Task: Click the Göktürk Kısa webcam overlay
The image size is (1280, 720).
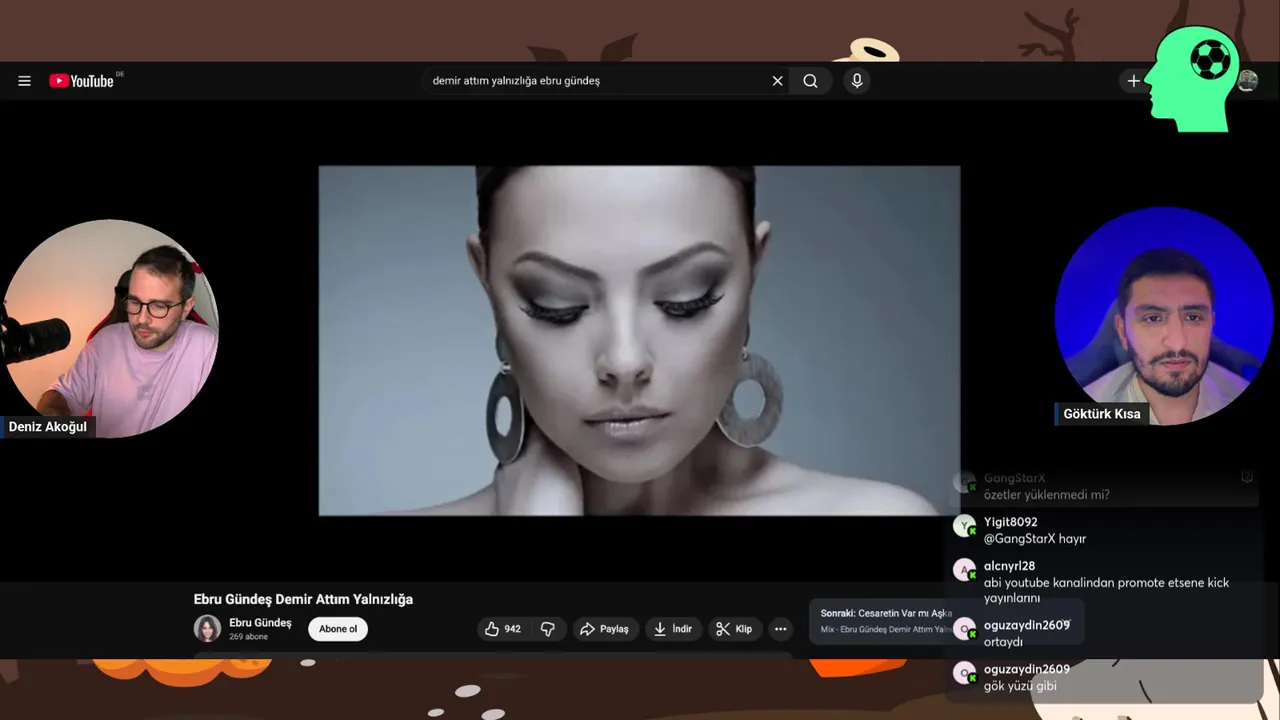Action: point(1162,317)
